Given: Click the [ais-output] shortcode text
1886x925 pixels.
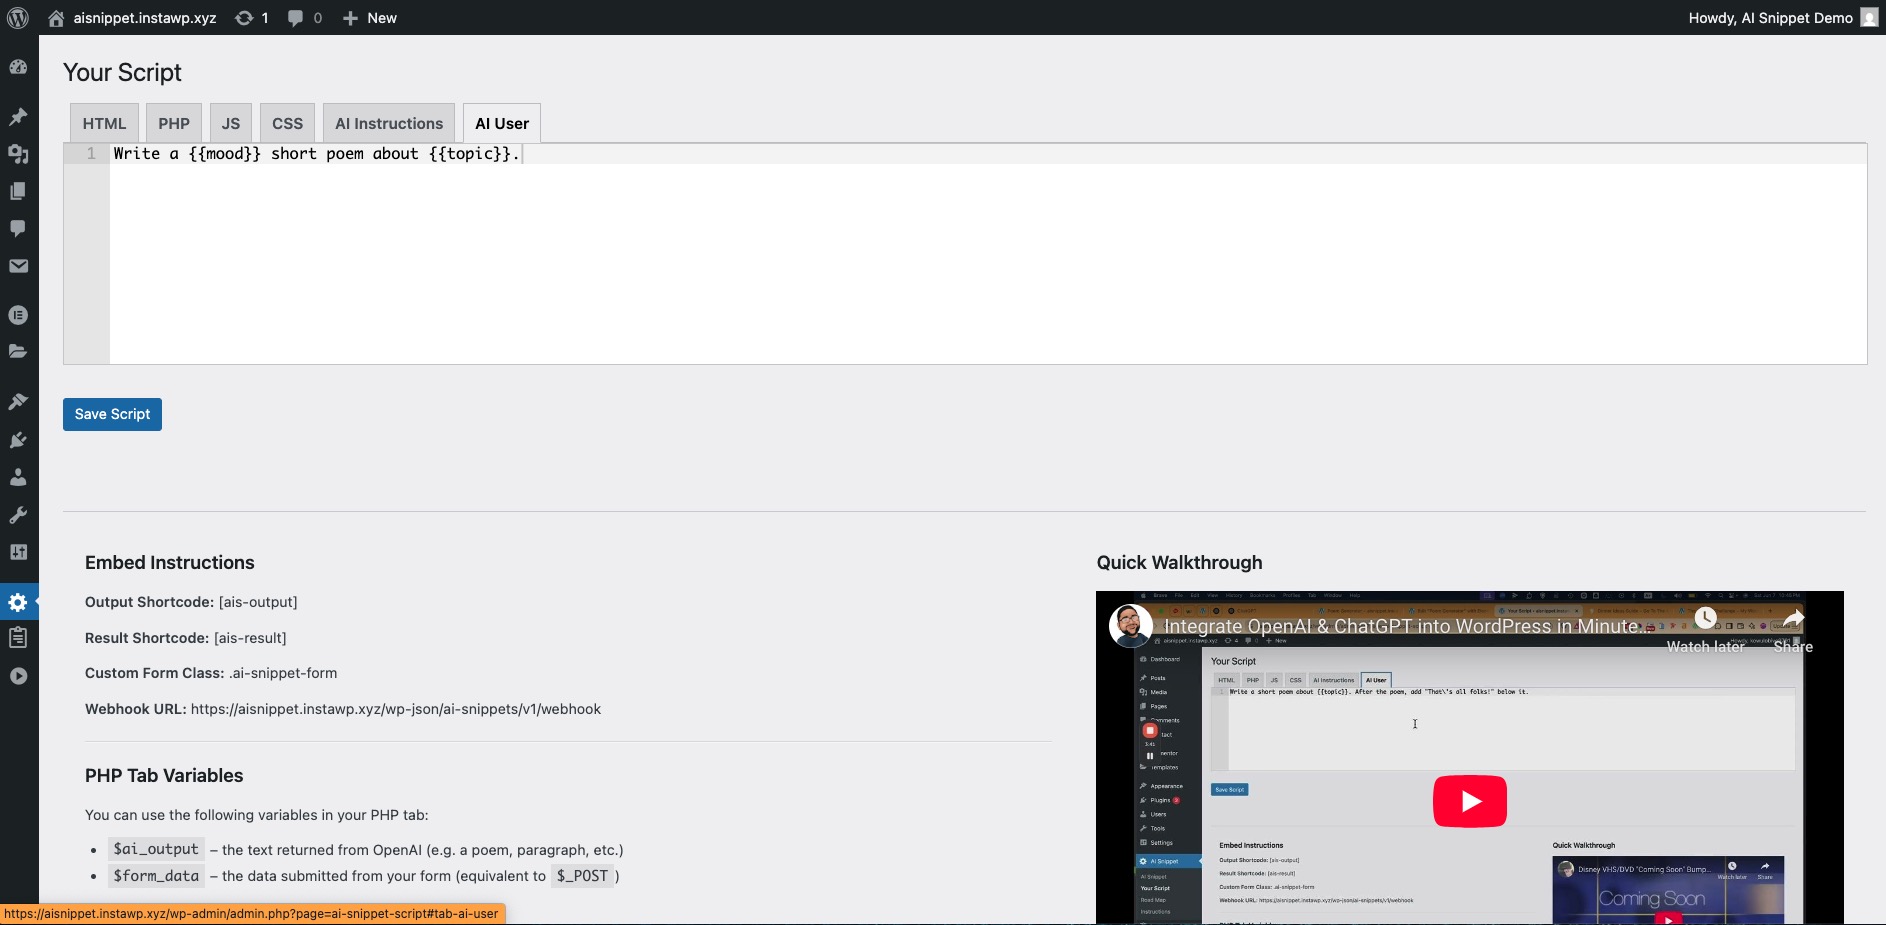Looking at the screenshot, I should (x=258, y=602).
